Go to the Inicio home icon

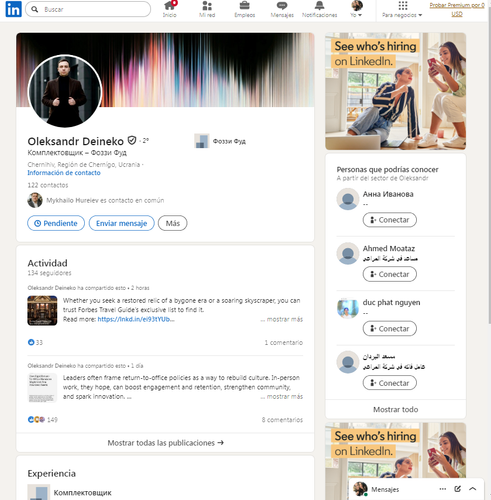(170, 9)
